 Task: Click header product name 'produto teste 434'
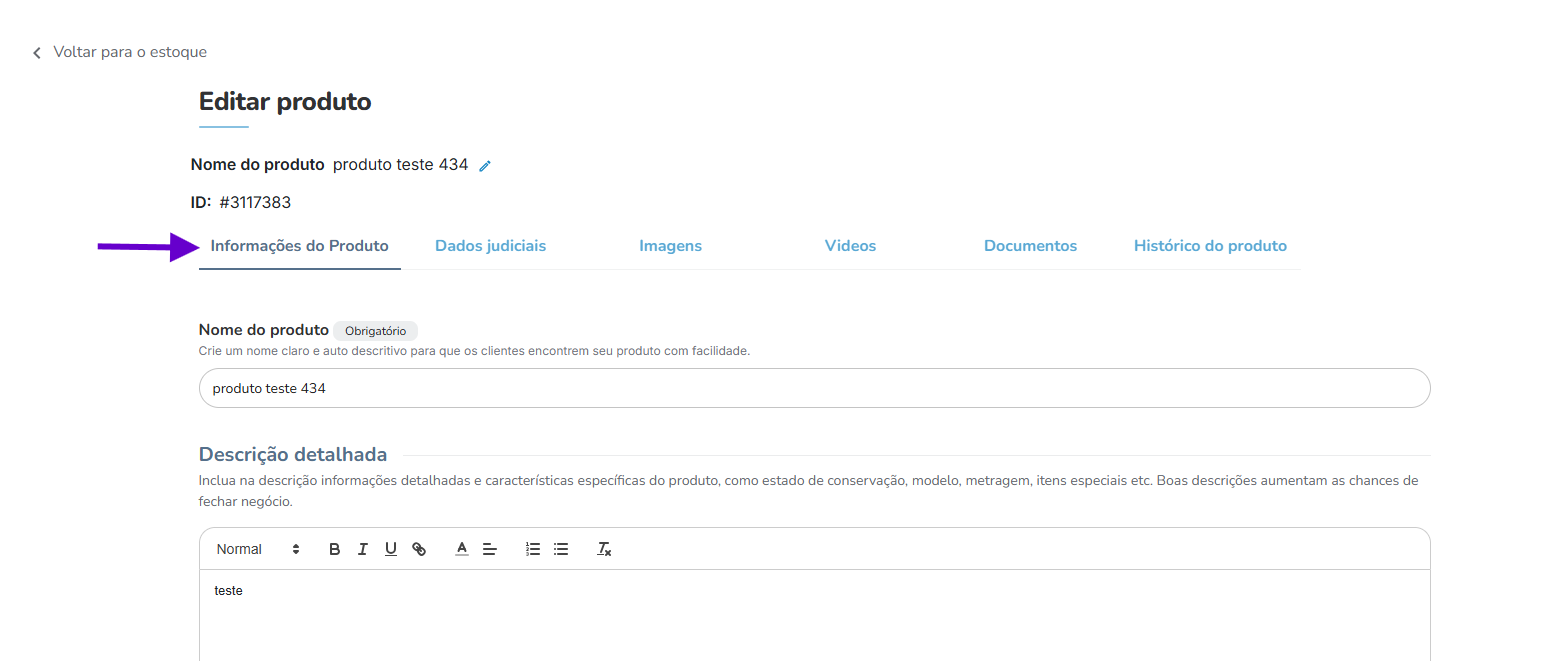click(x=400, y=165)
